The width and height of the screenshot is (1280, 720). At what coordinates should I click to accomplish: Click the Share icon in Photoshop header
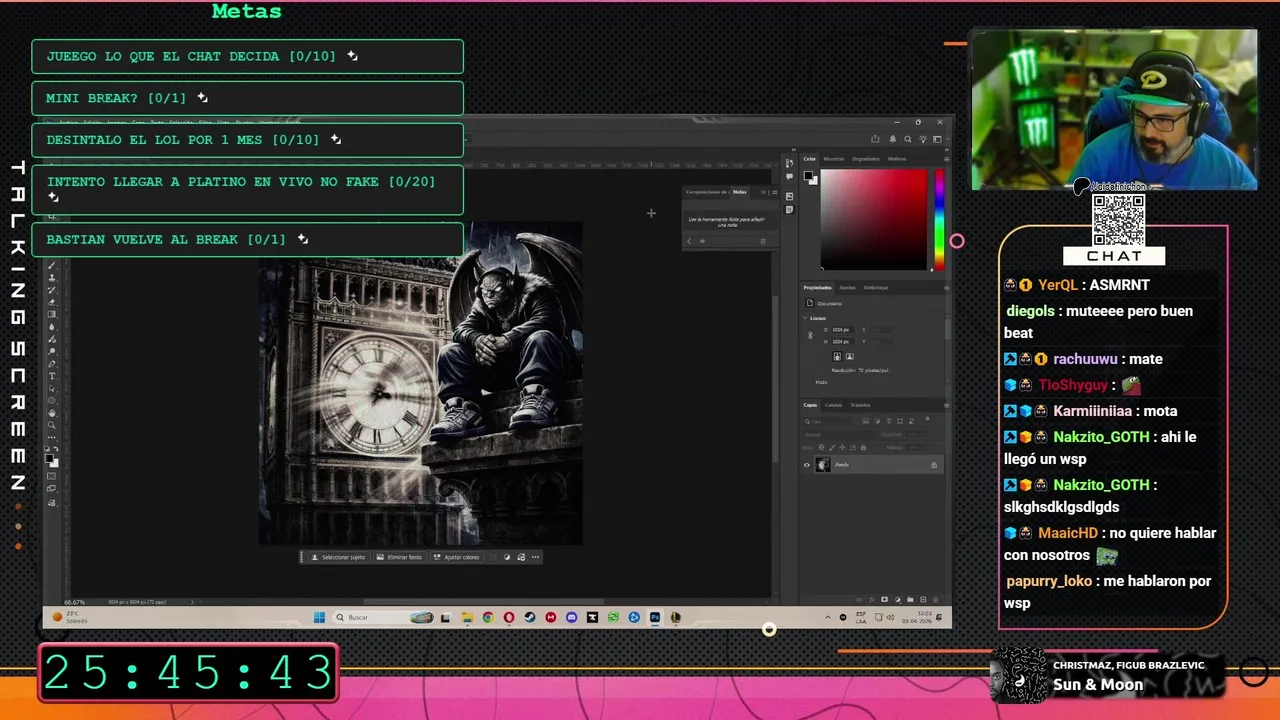[x=875, y=139]
